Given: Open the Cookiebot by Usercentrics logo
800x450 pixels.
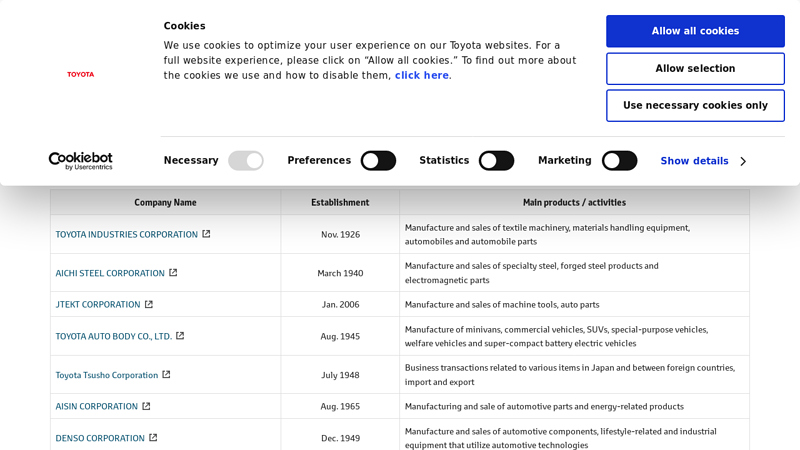Looking at the screenshot, I should coord(80,161).
